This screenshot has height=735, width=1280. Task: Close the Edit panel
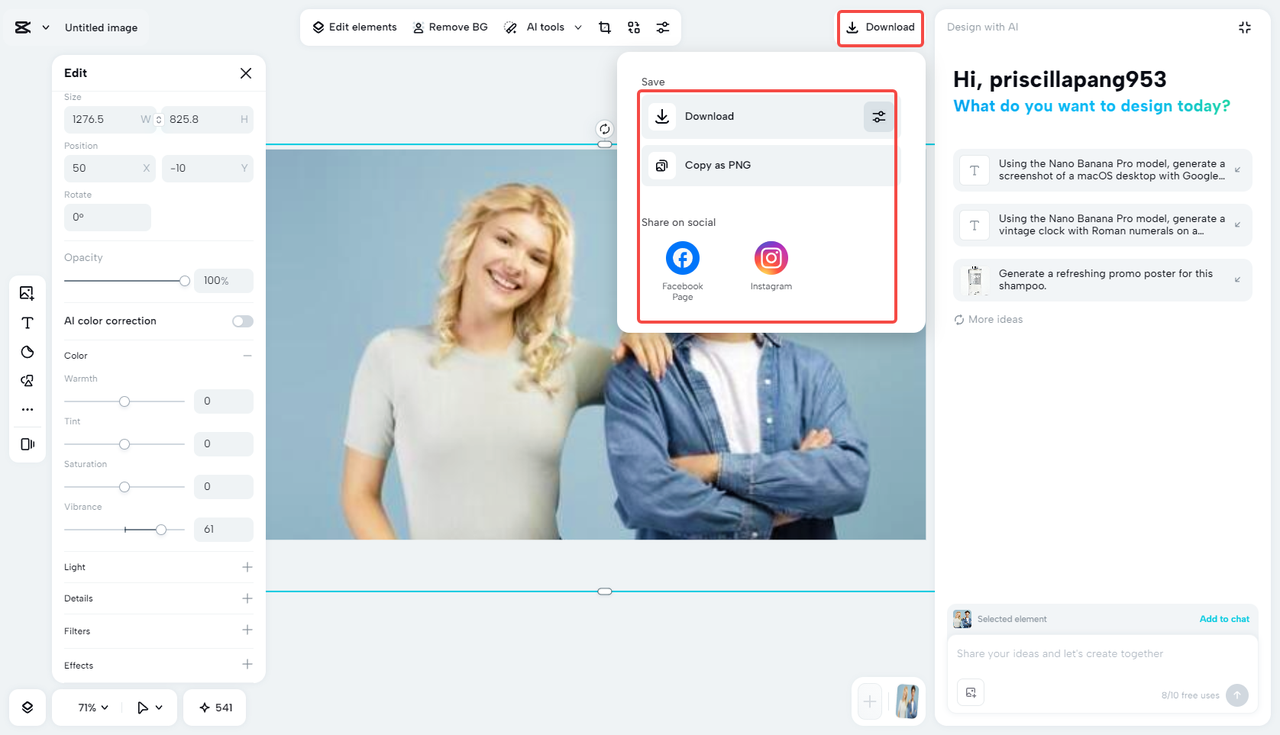pyautogui.click(x=246, y=73)
